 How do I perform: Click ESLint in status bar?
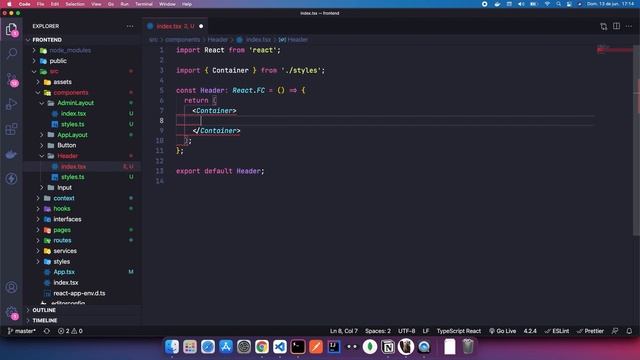coord(557,331)
